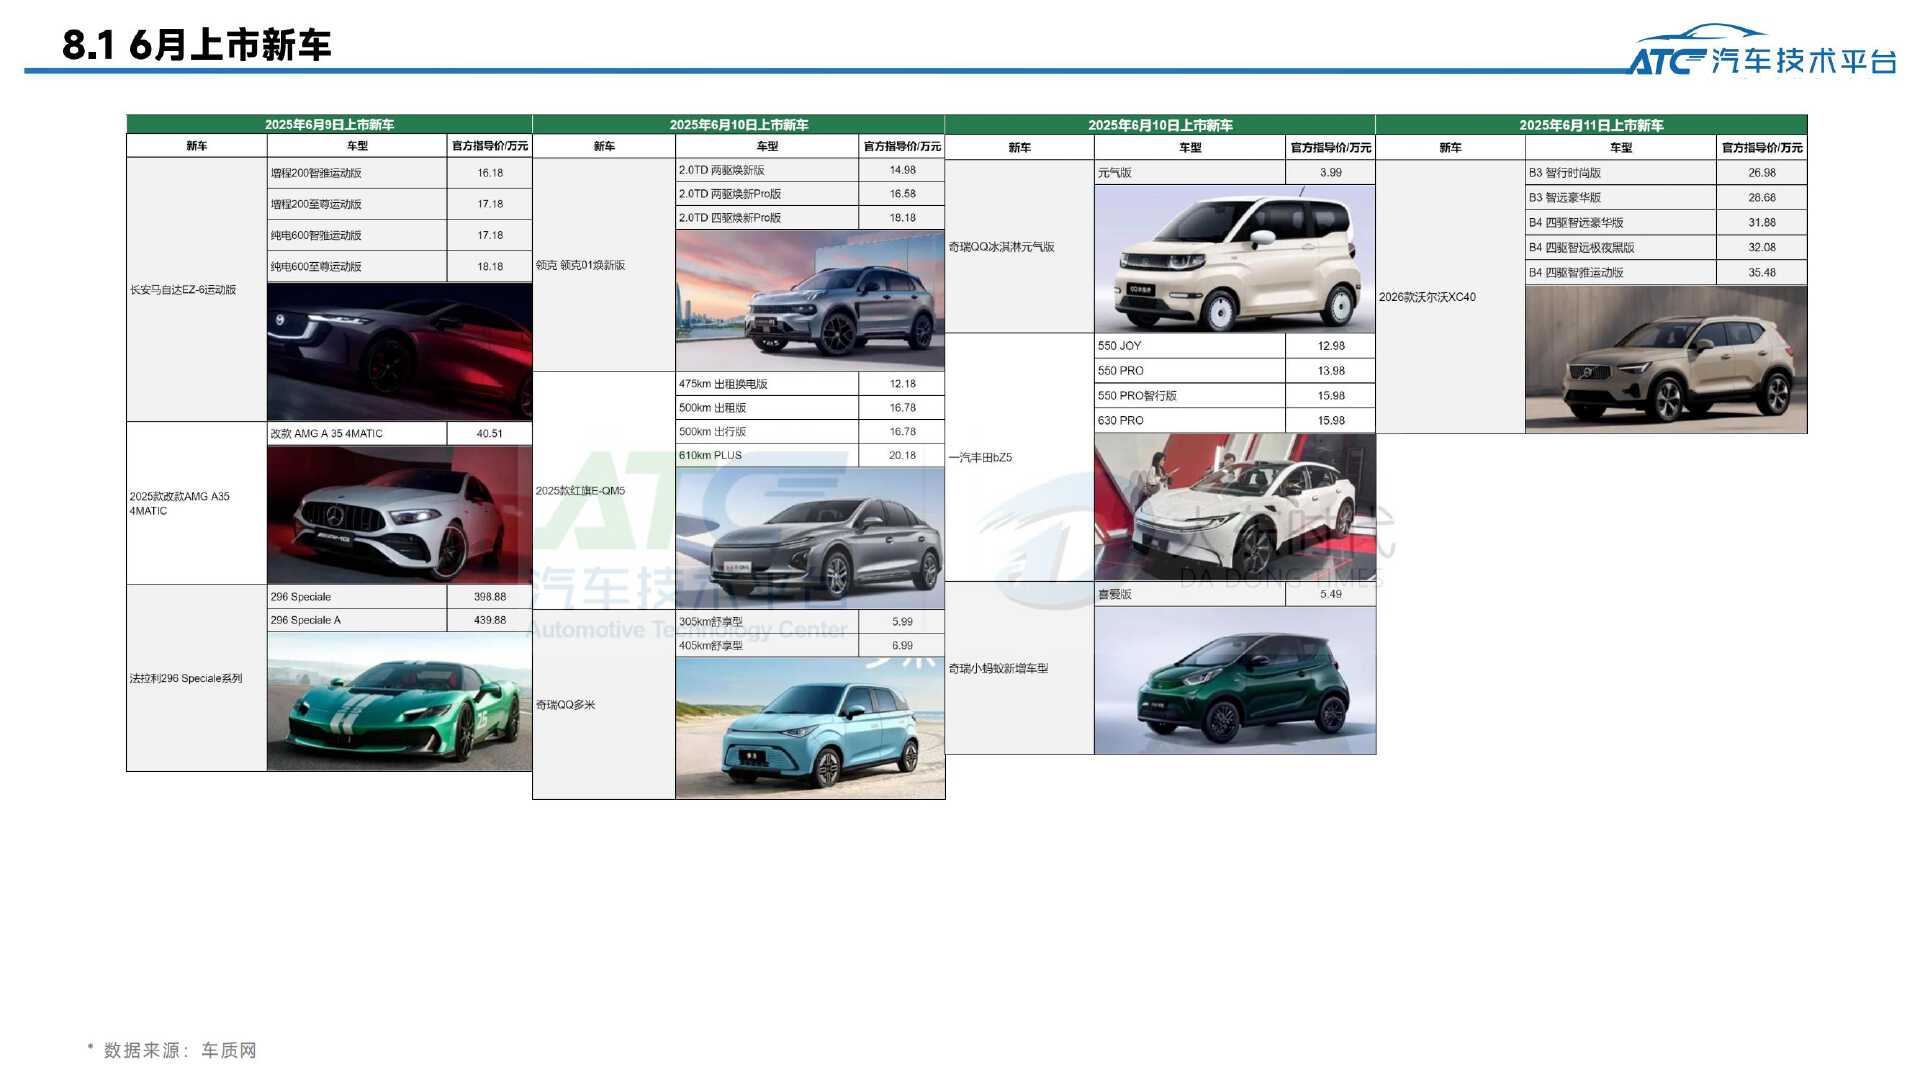
Task: Open the white AMG A35 car photo
Action: tap(399, 514)
